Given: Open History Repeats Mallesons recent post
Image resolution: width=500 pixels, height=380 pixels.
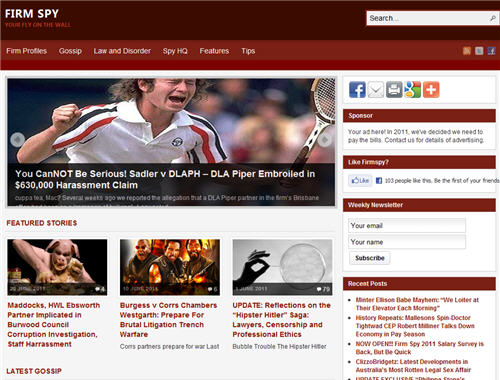Looking at the screenshot, I should coord(415,326).
